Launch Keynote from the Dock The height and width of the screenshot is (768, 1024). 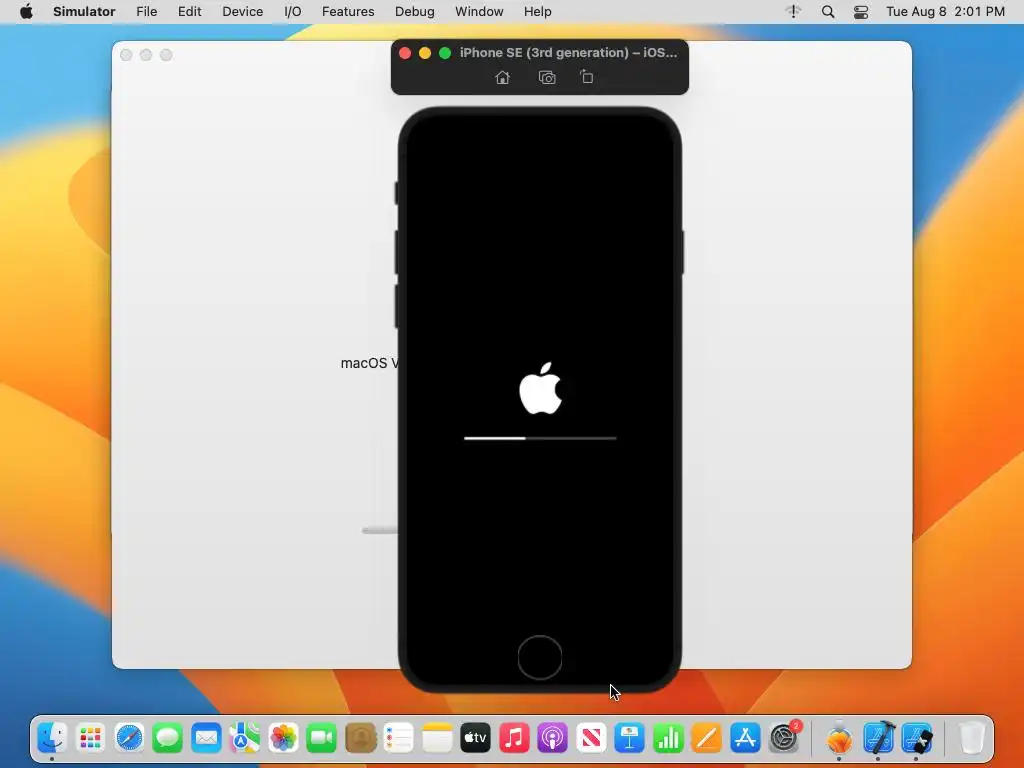point(630,738)
